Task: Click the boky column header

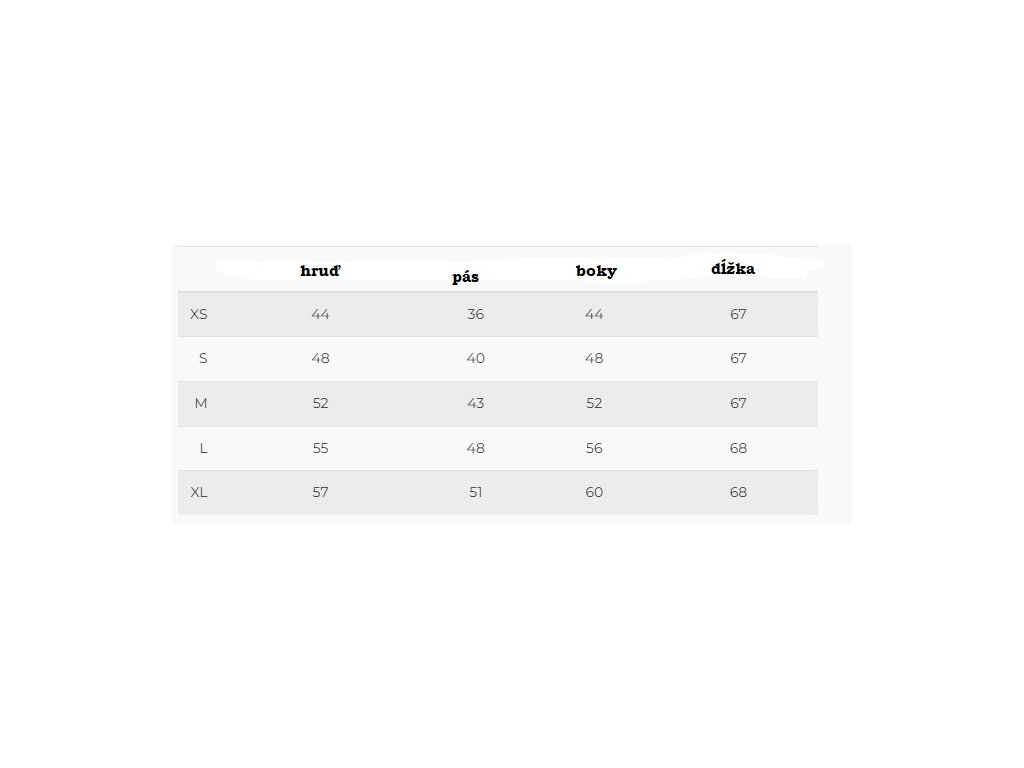Action: point(596,271)
